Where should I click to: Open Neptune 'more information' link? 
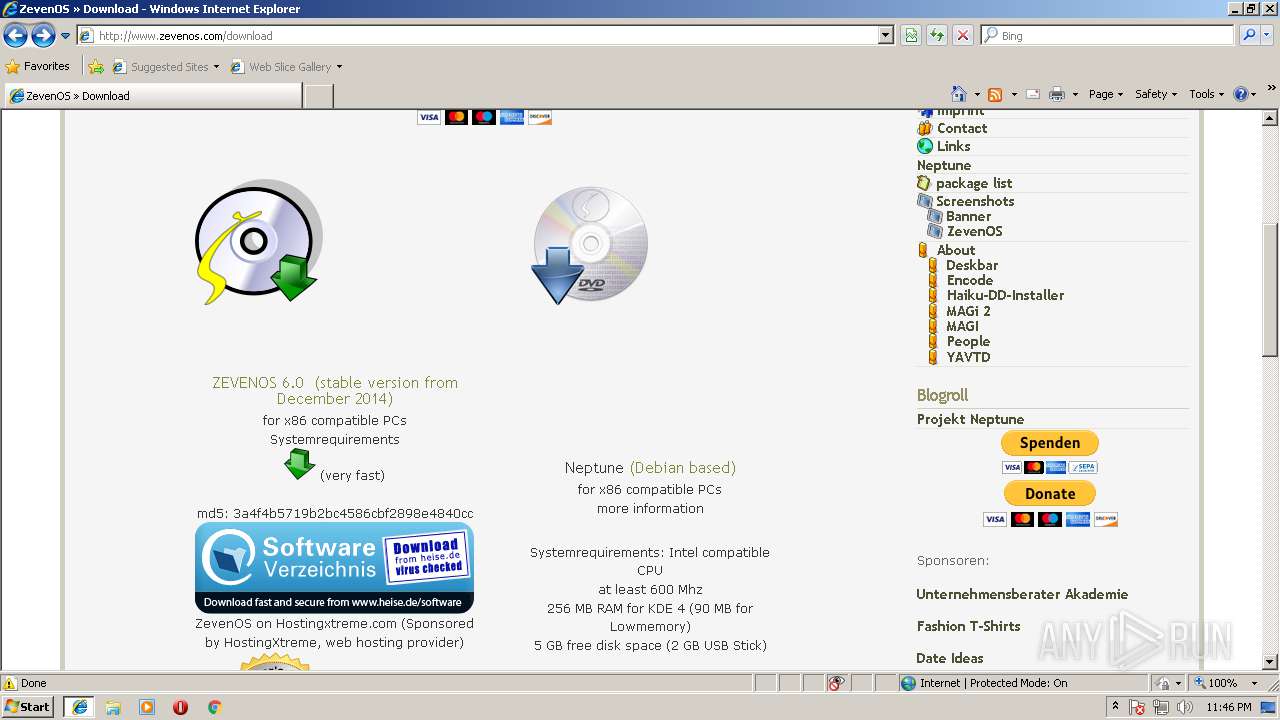point(650,508)
